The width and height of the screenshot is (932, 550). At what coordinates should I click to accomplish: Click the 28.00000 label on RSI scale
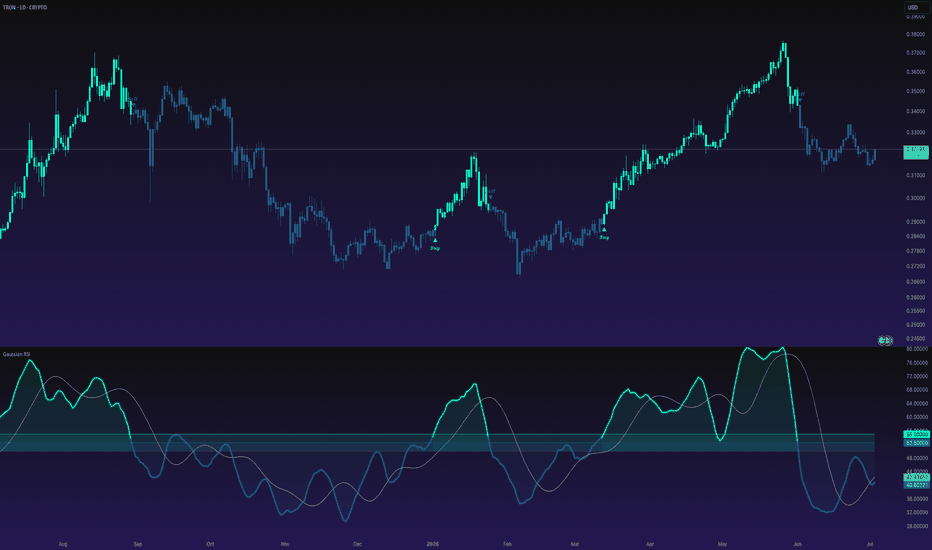tap(917, 526)
